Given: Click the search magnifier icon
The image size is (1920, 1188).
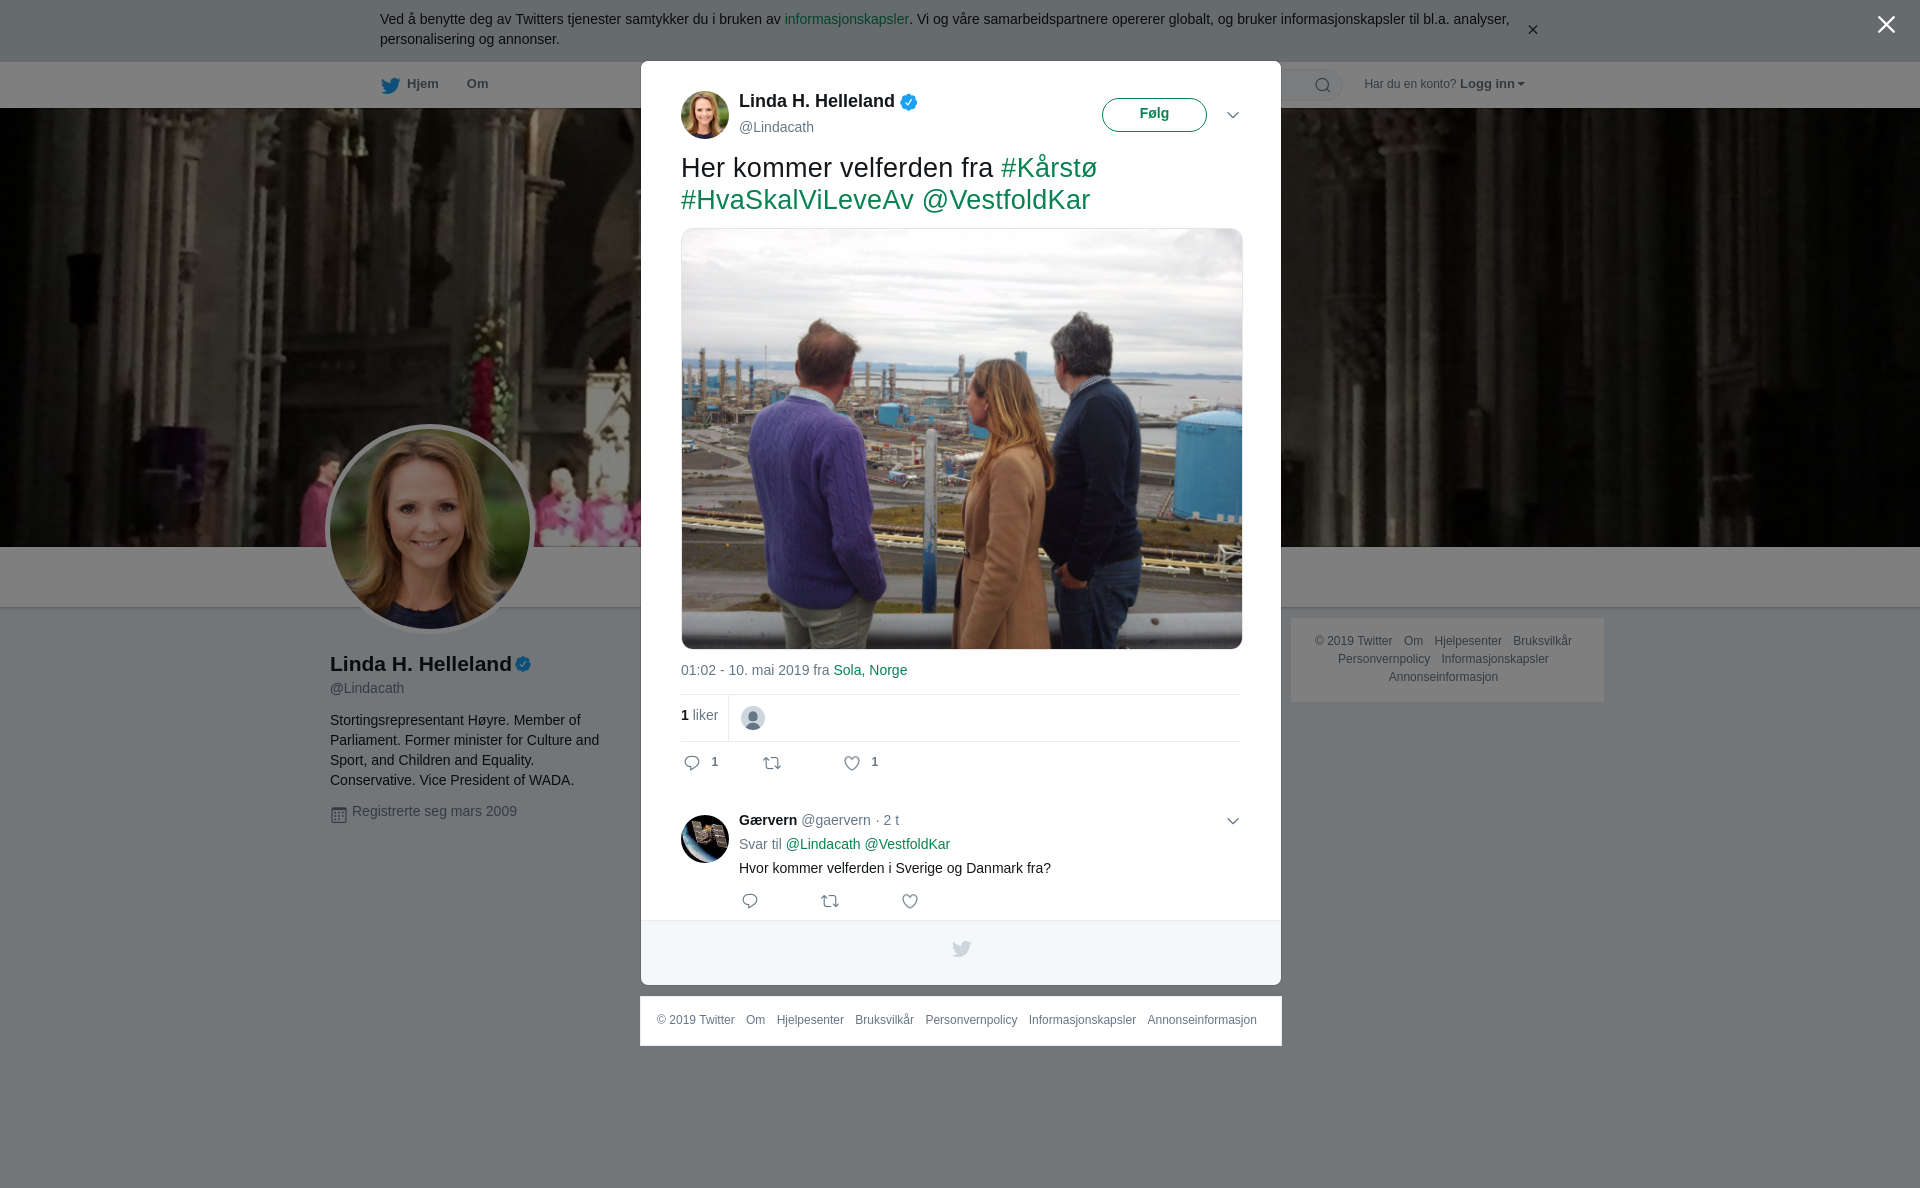Looking at the screenshot, I should tap(1322, 85).
